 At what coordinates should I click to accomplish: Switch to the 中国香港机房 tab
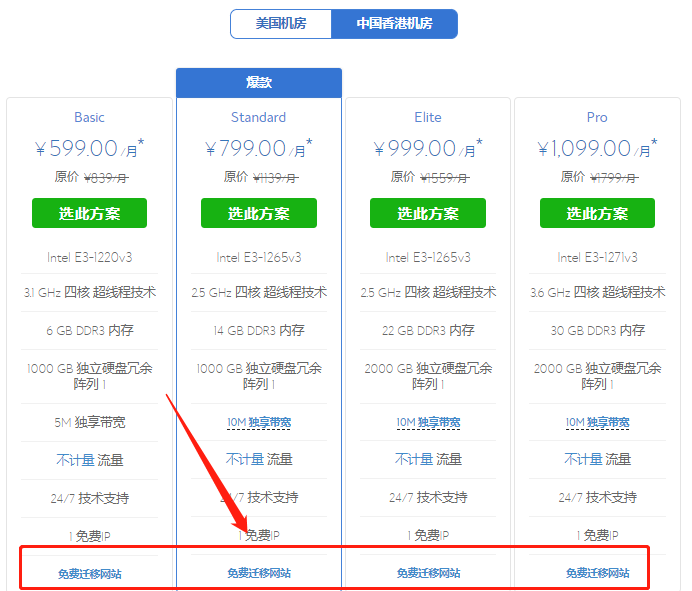[x=394, y=24]
